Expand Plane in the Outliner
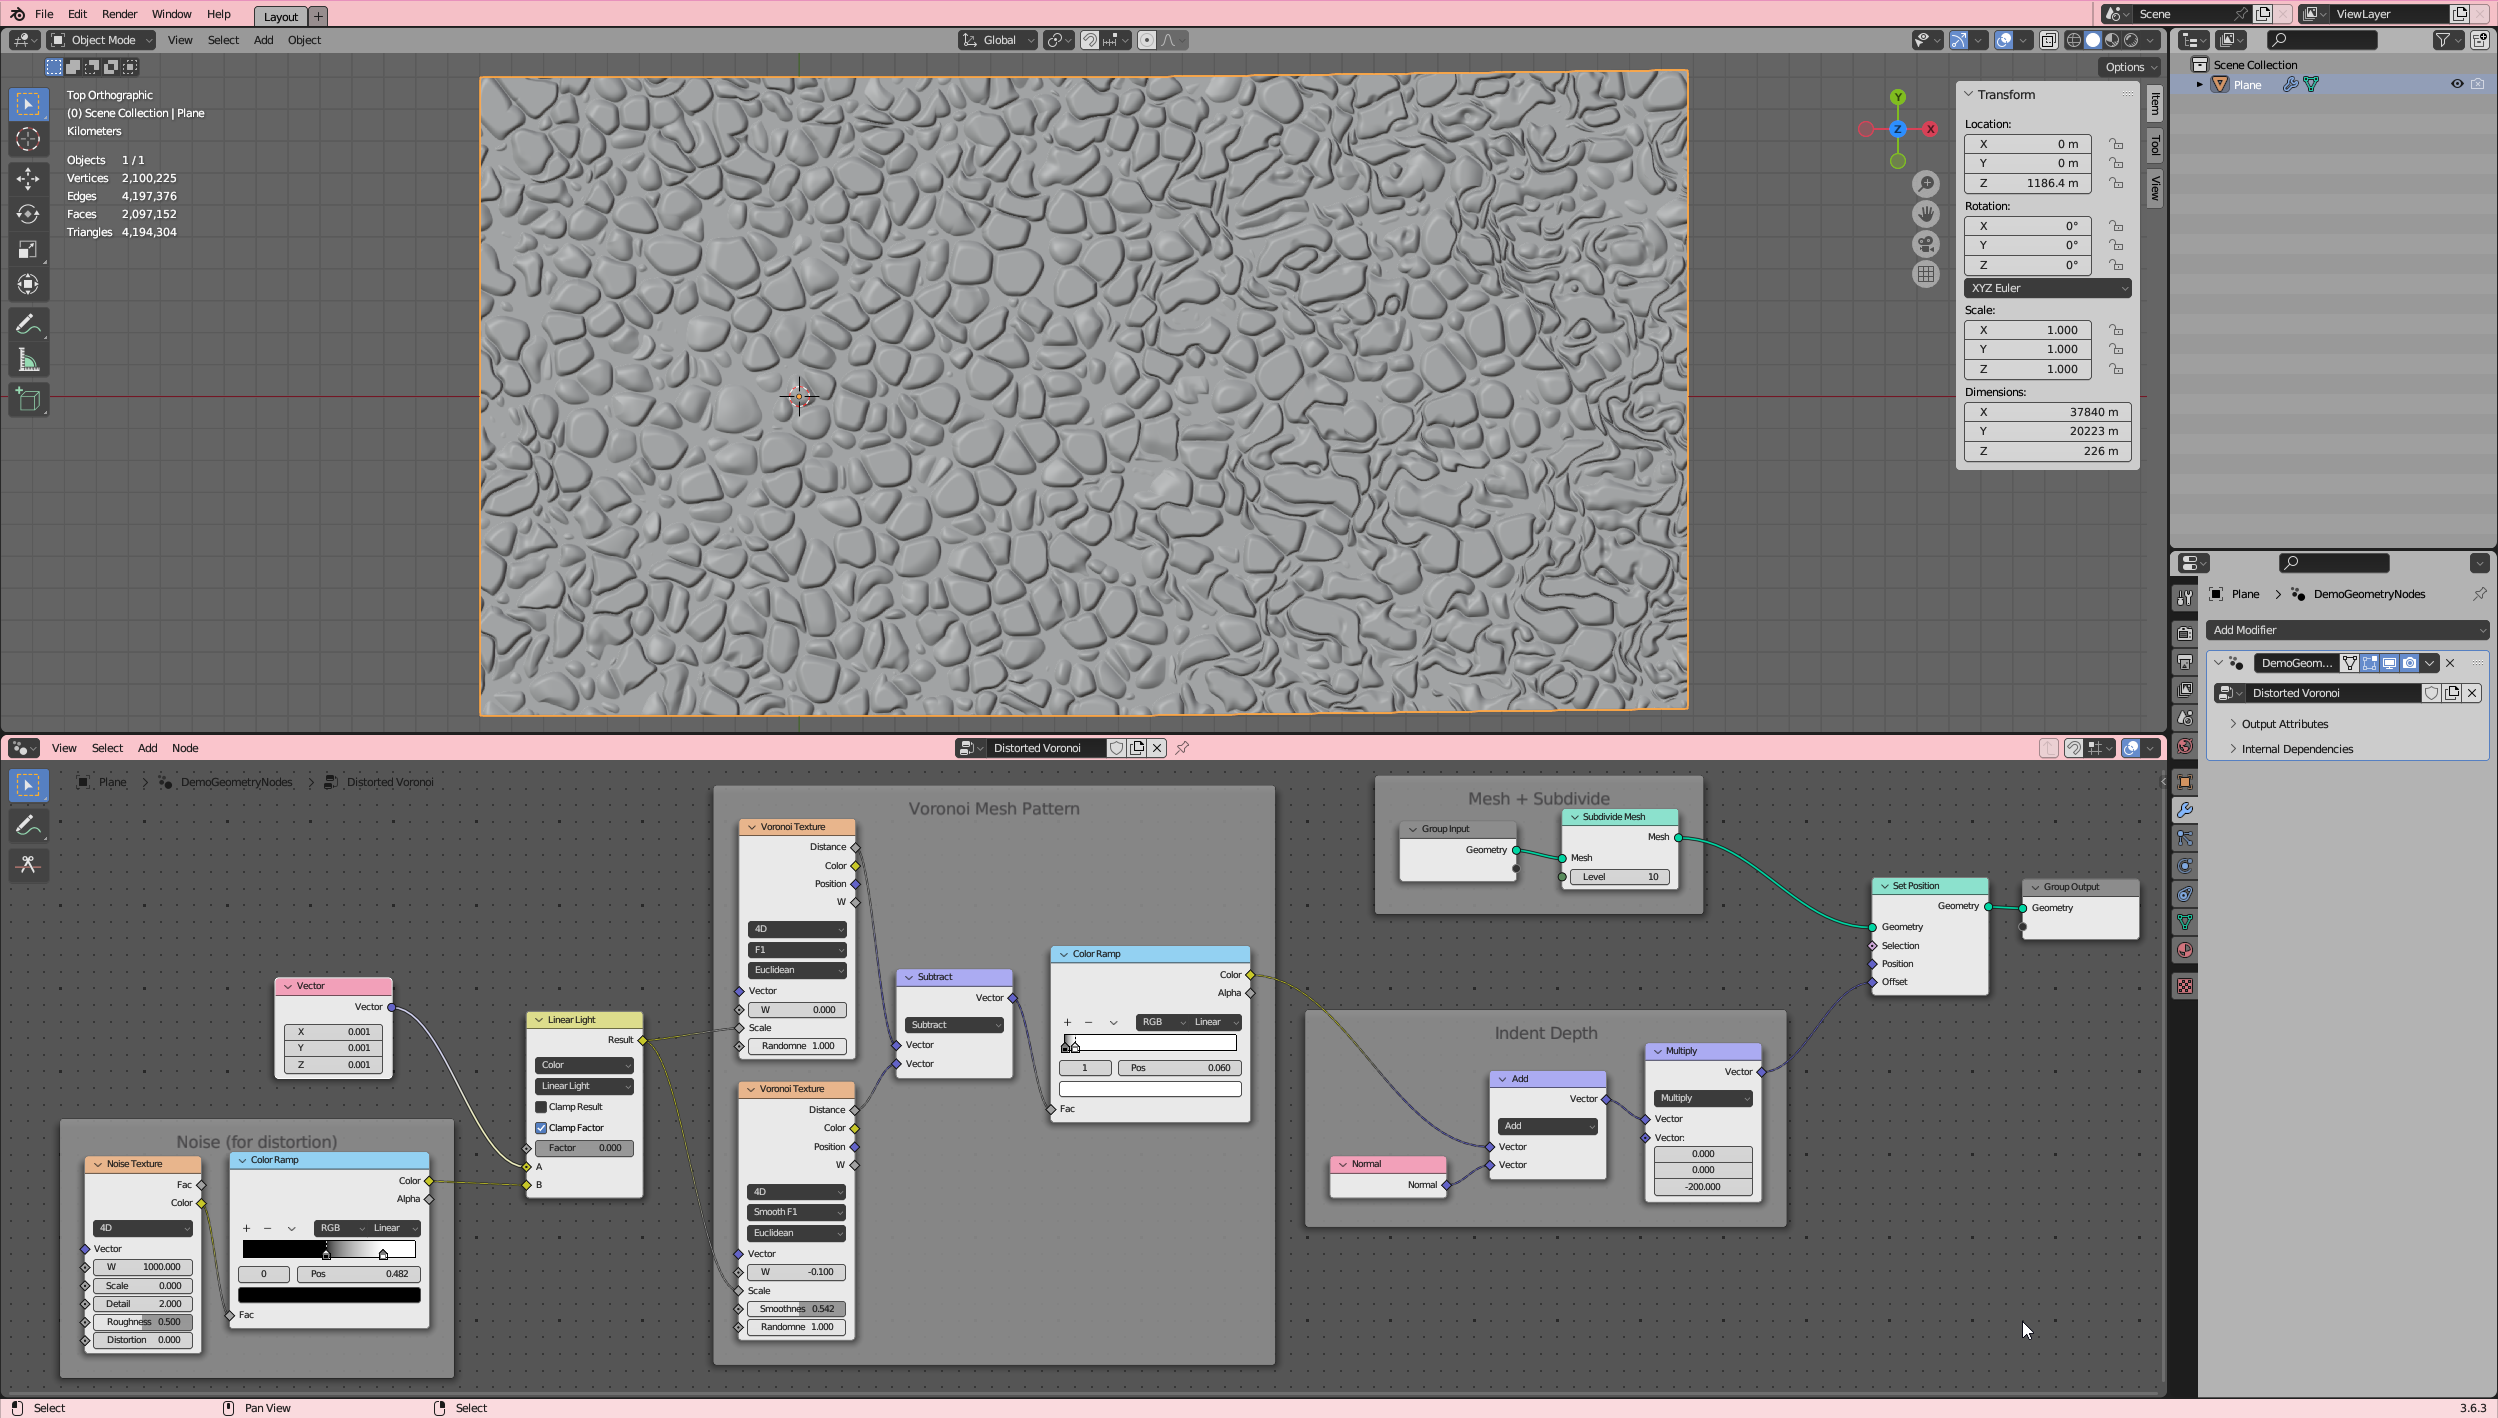Image resolution: width=2498 pixels, height=1418 pixels. pos(2200,85)
